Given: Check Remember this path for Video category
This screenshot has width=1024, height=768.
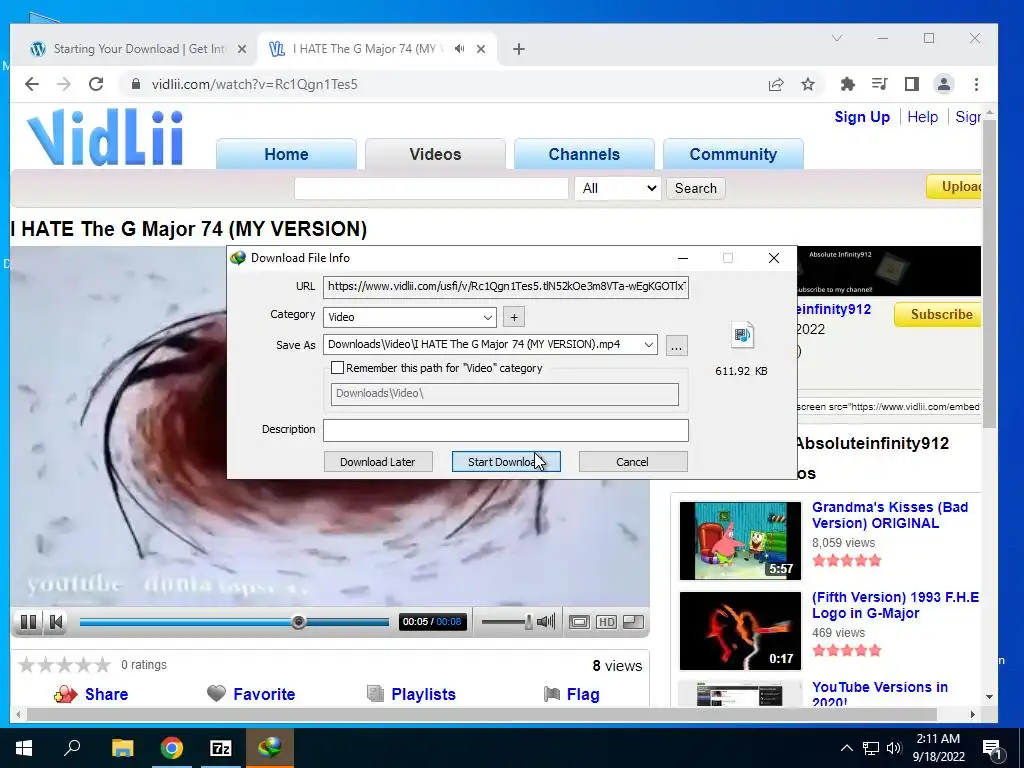Looking at the screenshot, I should (x=337, y=368).
